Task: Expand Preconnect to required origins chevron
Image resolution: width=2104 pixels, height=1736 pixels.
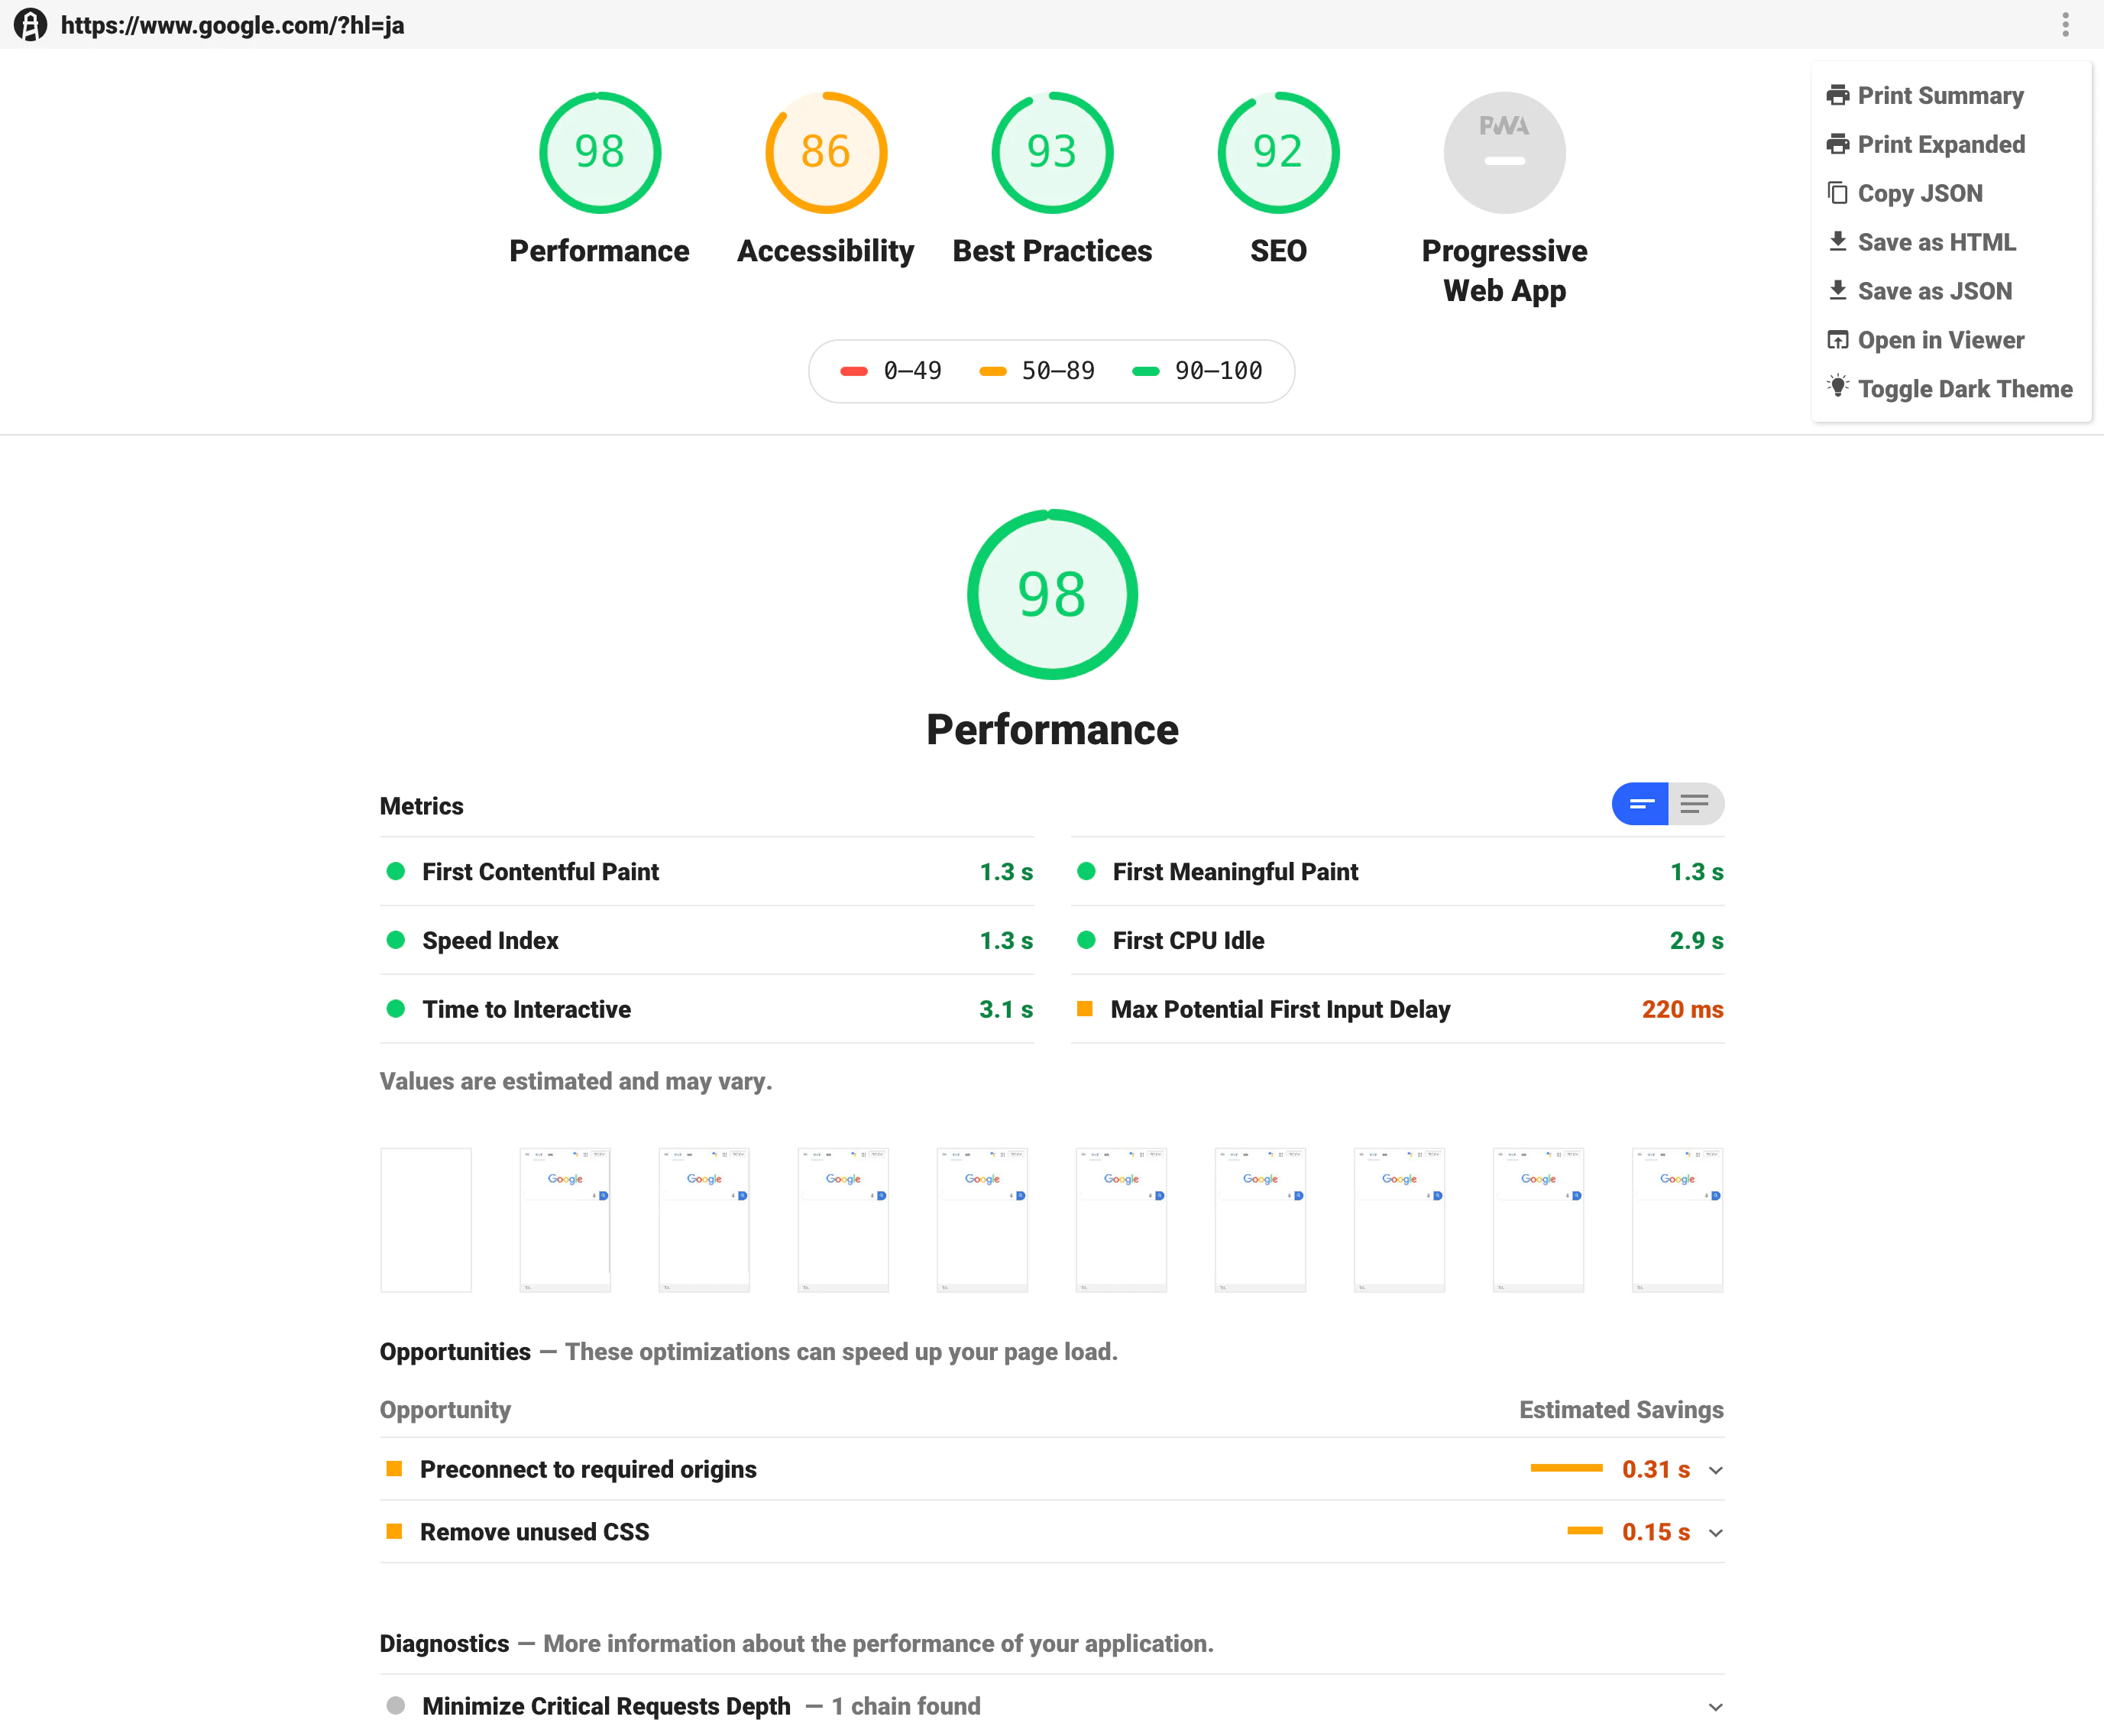Action: tap(1715, 1470)
